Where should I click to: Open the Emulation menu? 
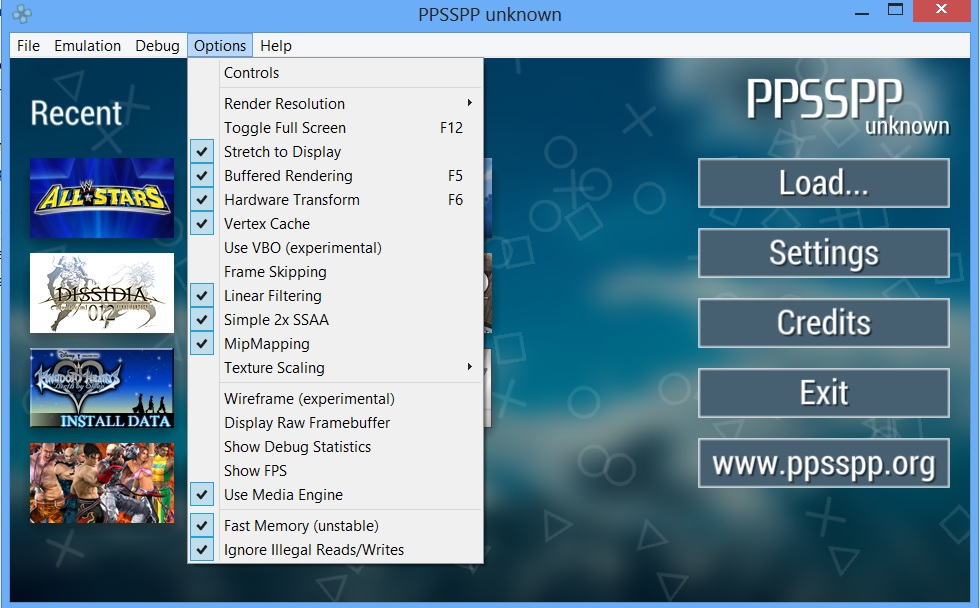(87, 46)
